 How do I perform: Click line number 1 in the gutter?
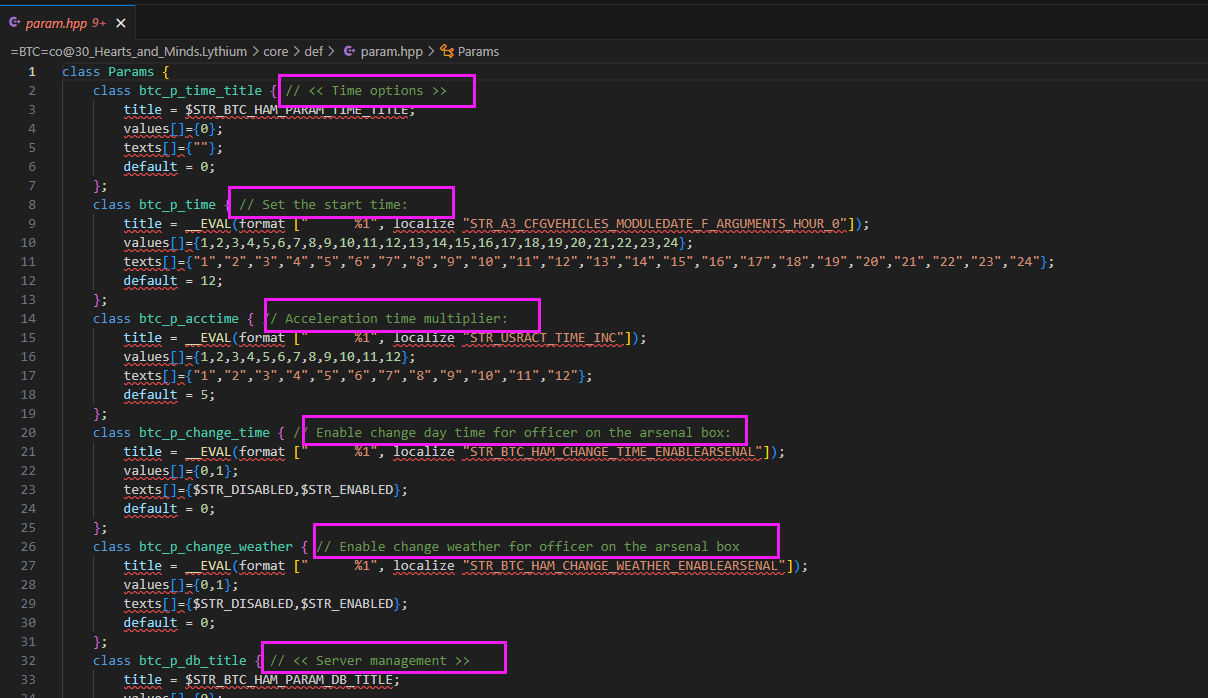[32, 71]
